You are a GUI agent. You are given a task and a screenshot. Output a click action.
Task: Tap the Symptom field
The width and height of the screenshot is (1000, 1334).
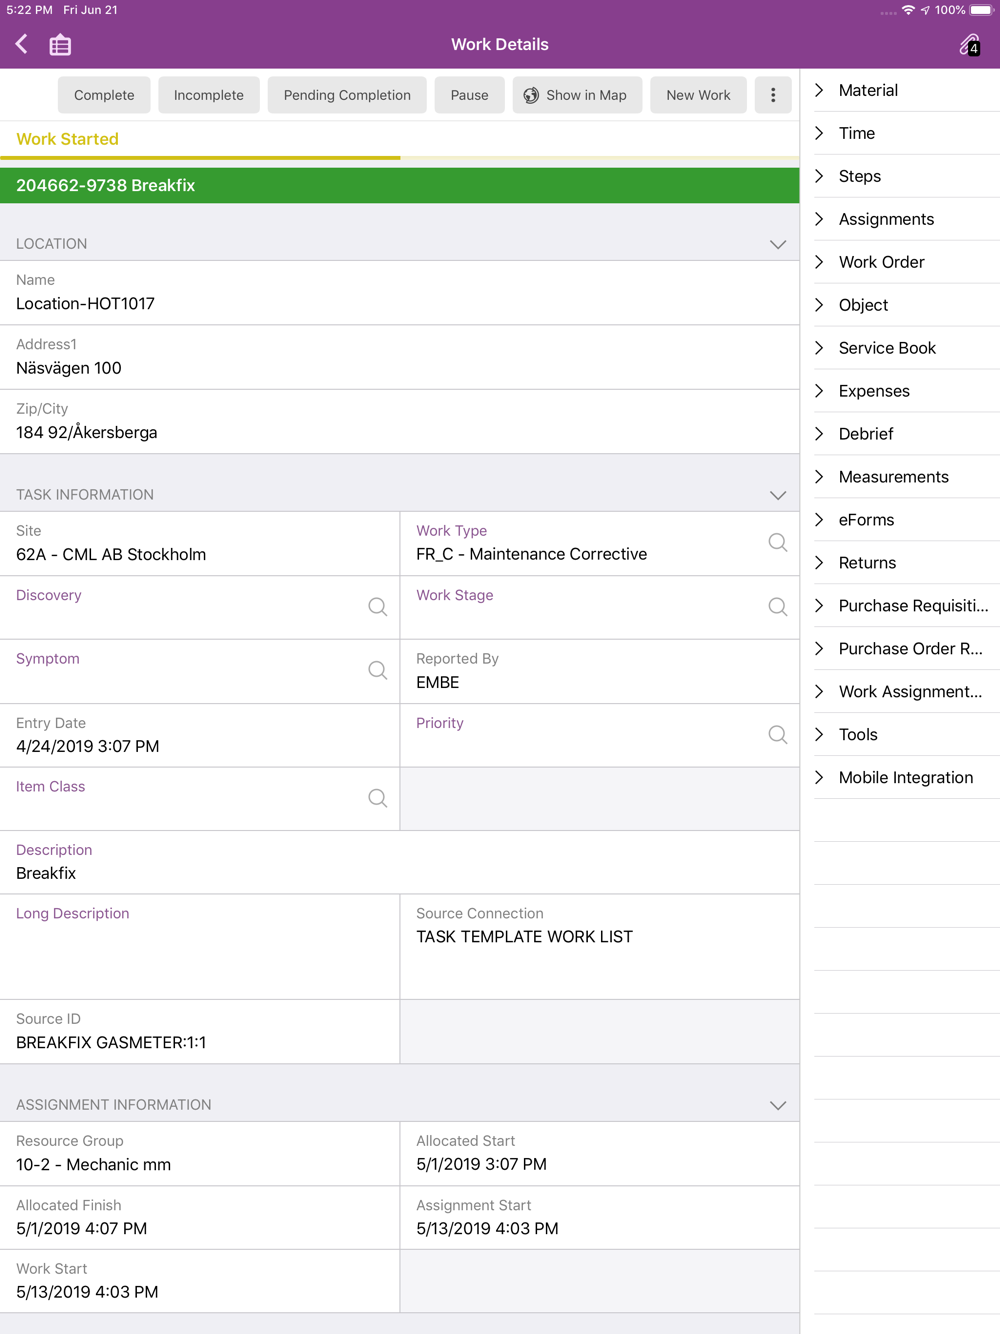coord(200,672)
